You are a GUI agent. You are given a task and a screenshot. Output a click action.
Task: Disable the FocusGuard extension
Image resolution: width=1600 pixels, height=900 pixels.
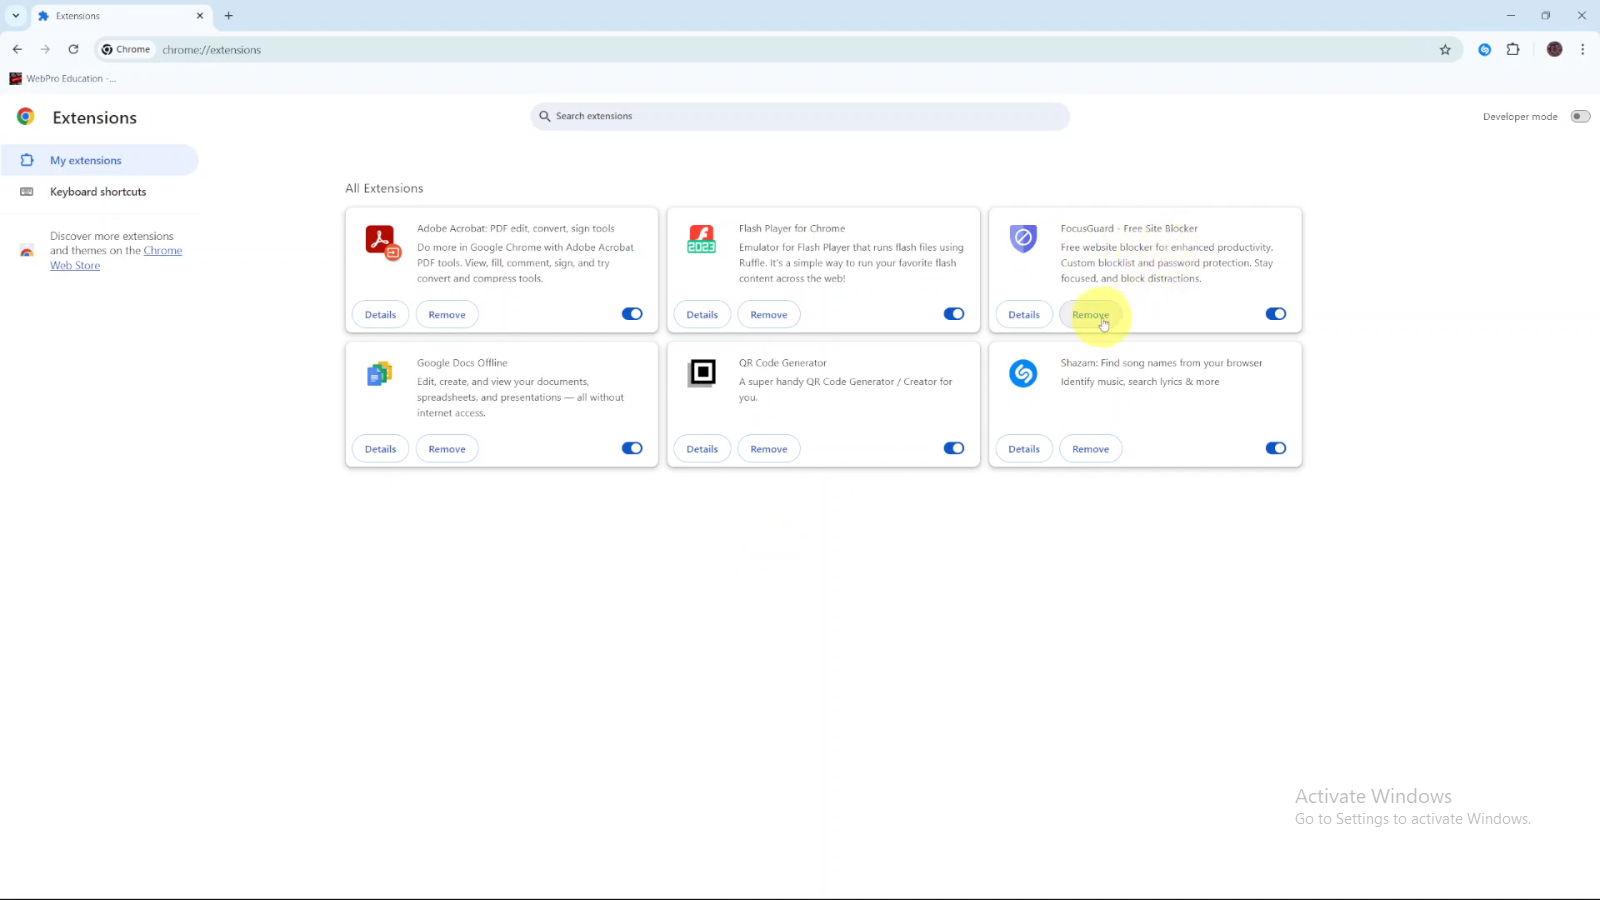click(1276, 314)
